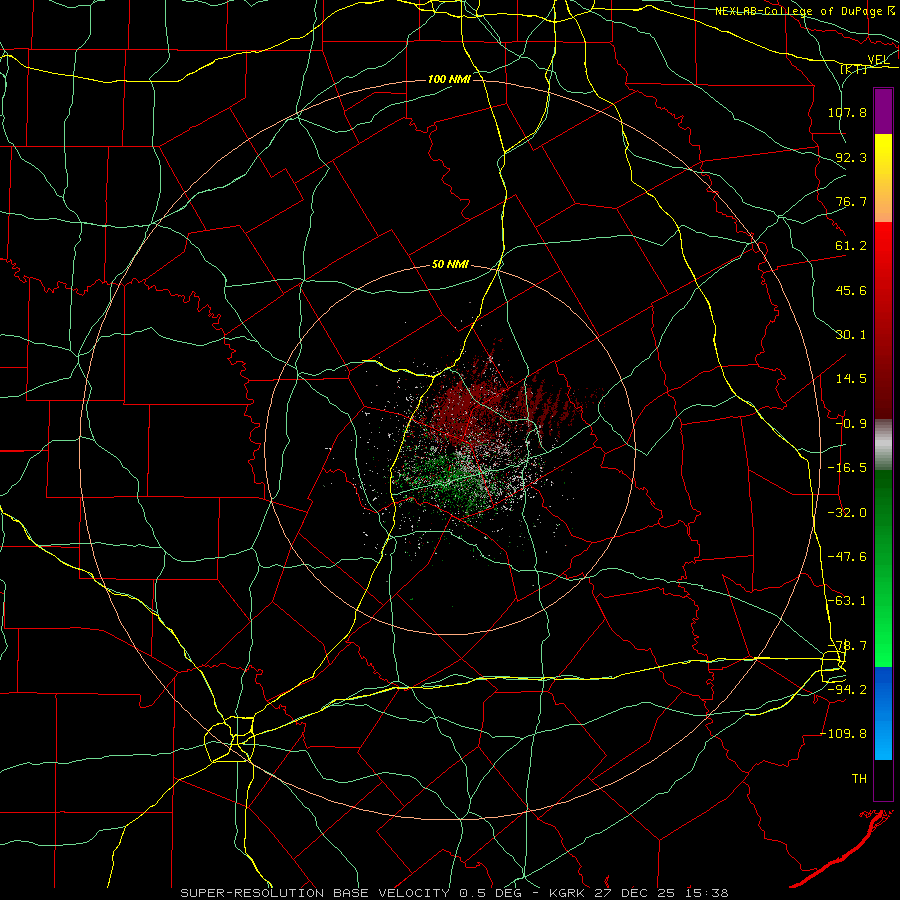Image resolution: width=900 pixels, height=900 pixels.
Task: Click the "[KT]" units label
Action: (x=854, y=69)
